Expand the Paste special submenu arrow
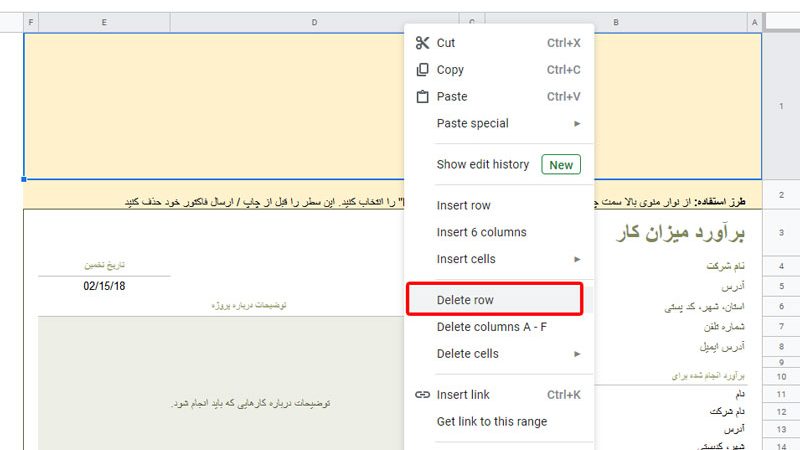The width and height of the screenshot is (800, 450). 577,124
